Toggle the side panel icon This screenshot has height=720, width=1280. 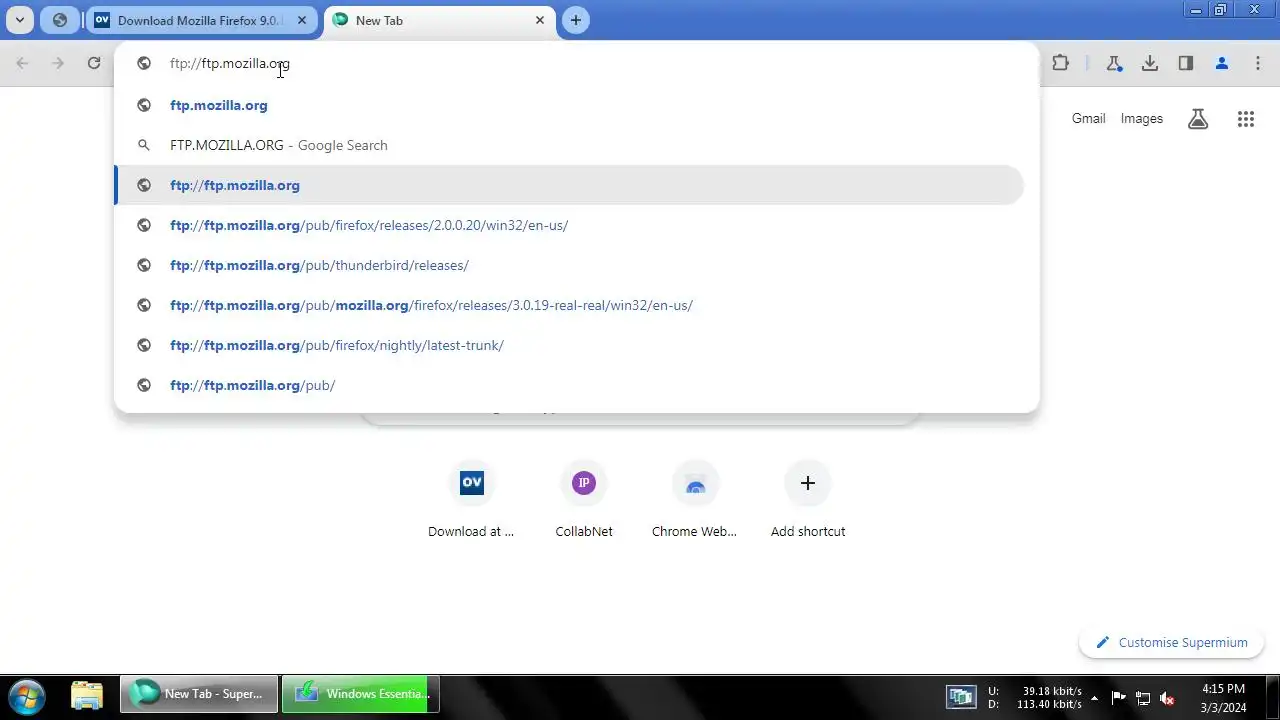tap(1186, 63)
